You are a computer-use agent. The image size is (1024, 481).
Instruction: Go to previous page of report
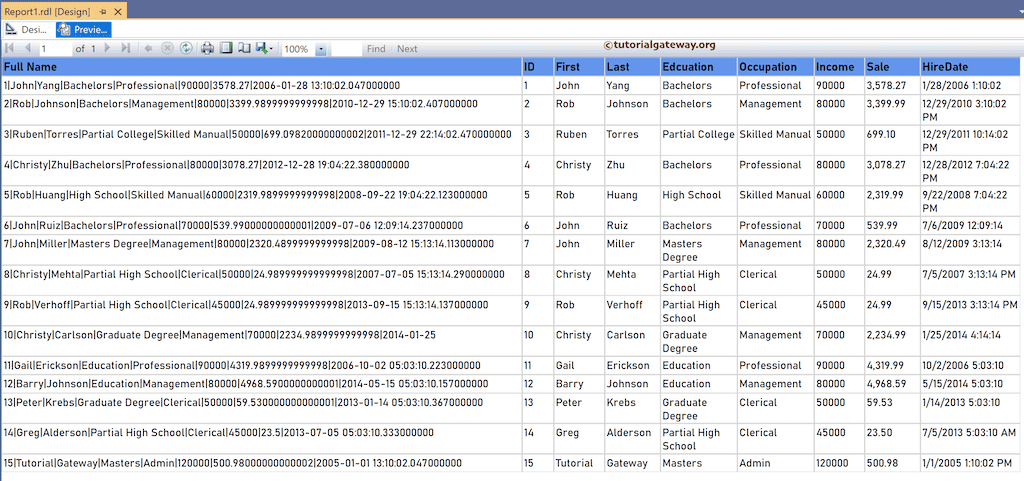tap(27, 48)
